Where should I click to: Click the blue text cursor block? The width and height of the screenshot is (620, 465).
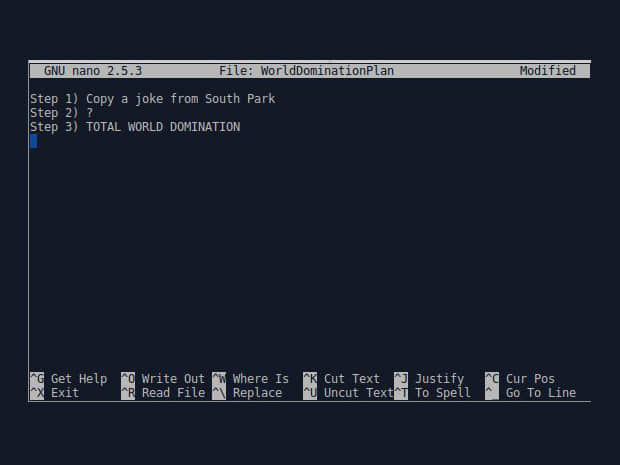click(34, 141)
